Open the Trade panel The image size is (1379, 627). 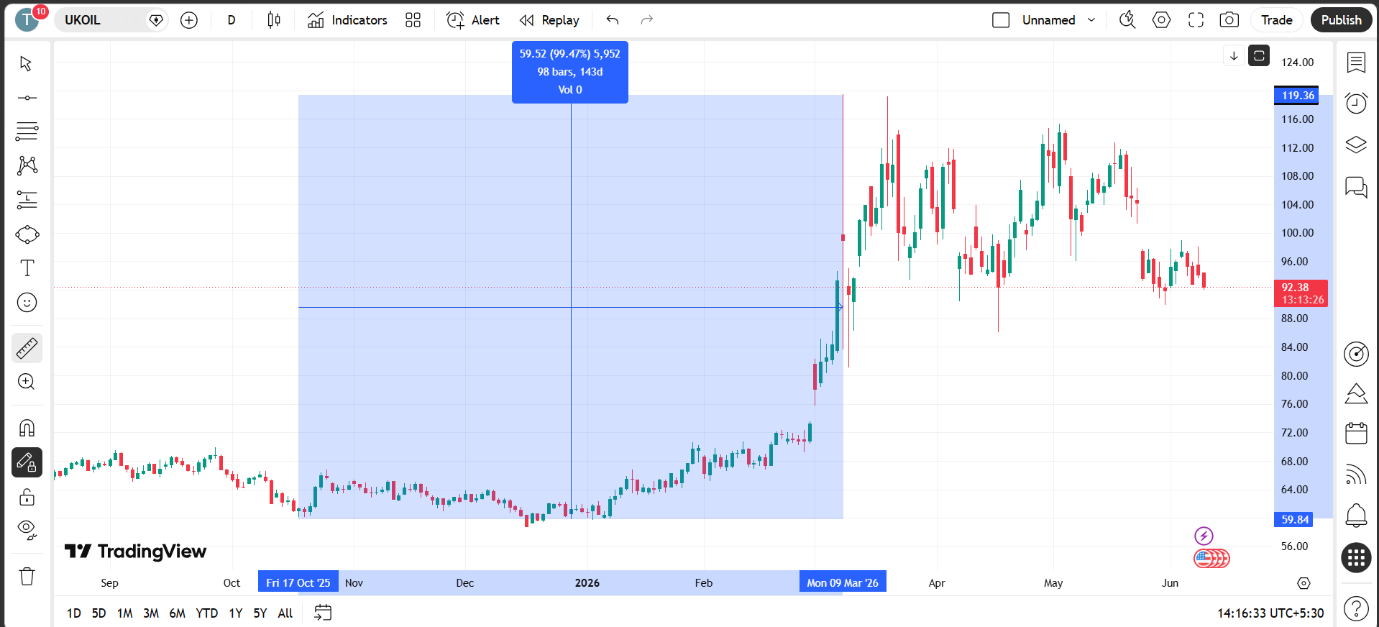[1276, 20]
